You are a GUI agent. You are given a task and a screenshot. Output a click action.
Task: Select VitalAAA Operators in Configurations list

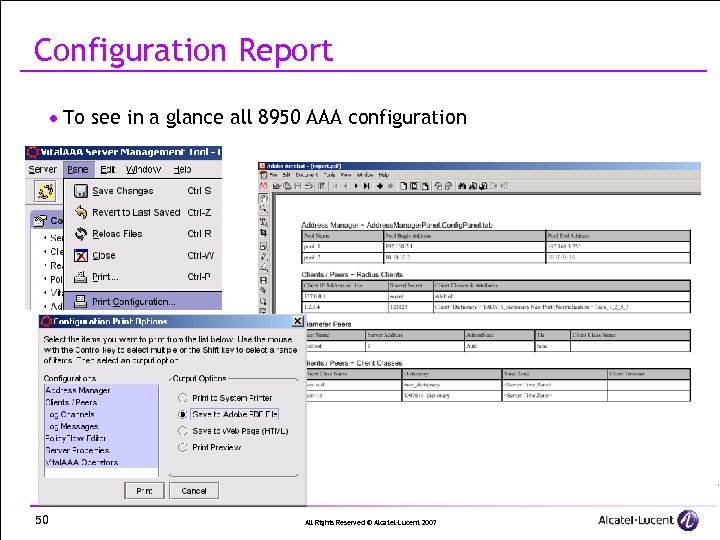click(101, 462)
